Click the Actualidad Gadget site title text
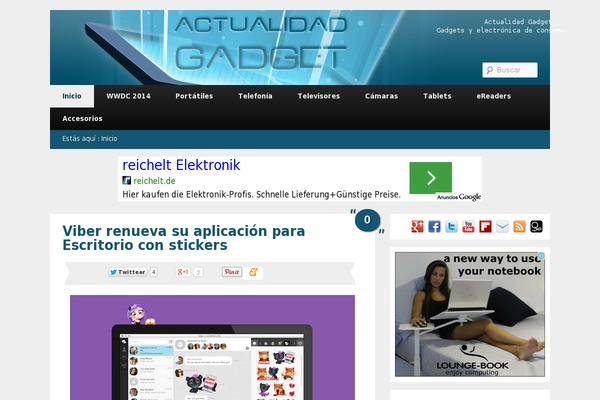The image size is (600, 400). (x=517, y=22)
